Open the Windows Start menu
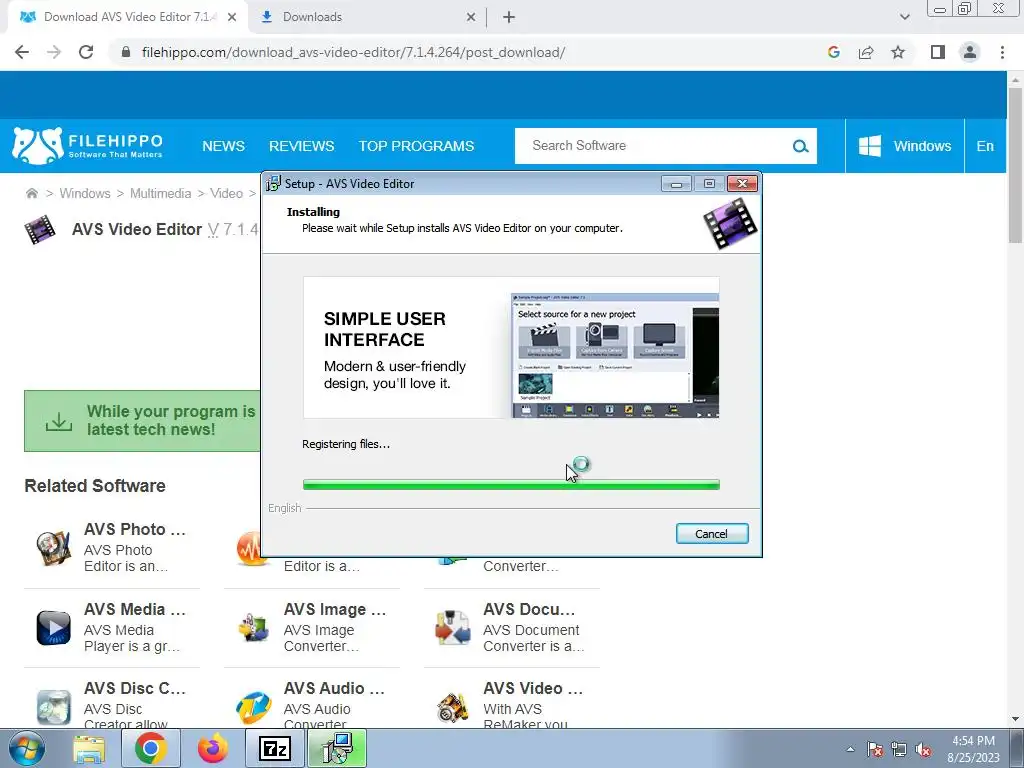 pos(25,749)
